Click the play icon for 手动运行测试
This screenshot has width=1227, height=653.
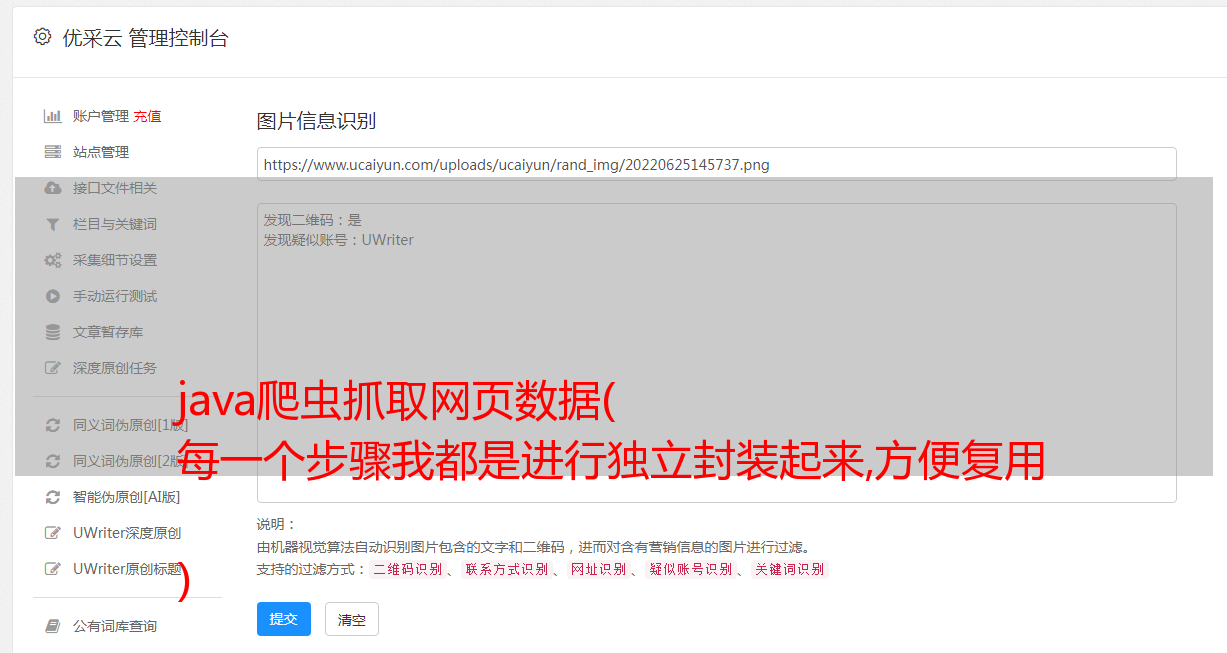coord(53,296)
